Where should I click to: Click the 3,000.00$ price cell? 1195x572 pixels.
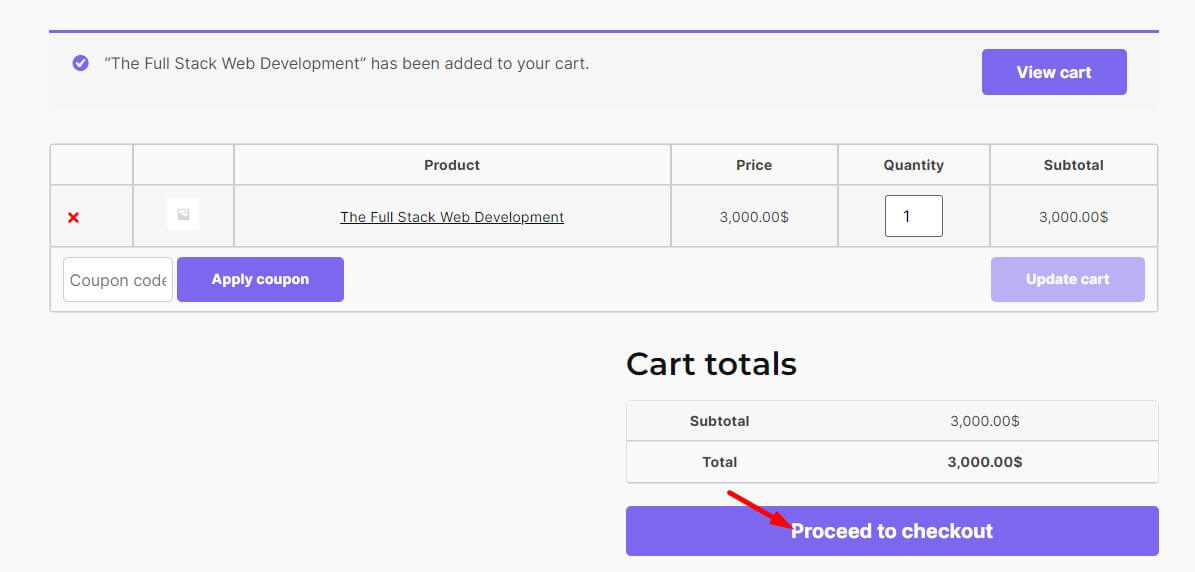[754, 217]
